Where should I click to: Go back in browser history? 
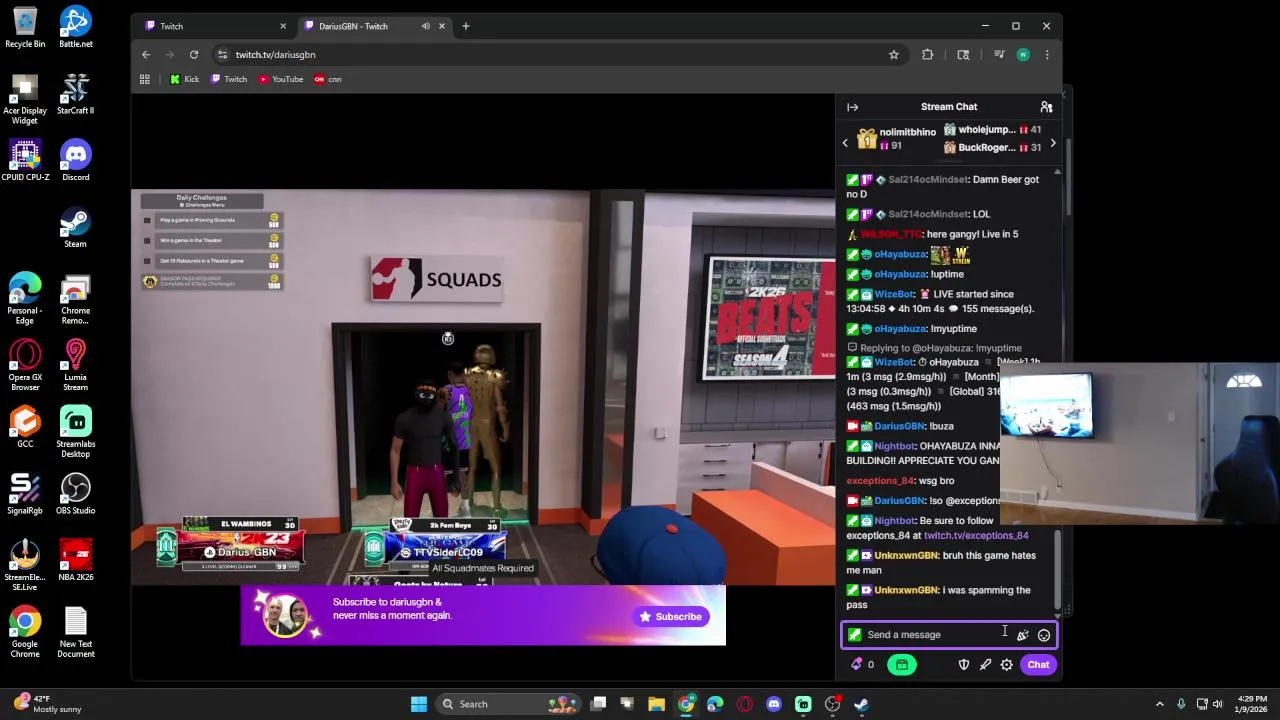click(146, 55)
